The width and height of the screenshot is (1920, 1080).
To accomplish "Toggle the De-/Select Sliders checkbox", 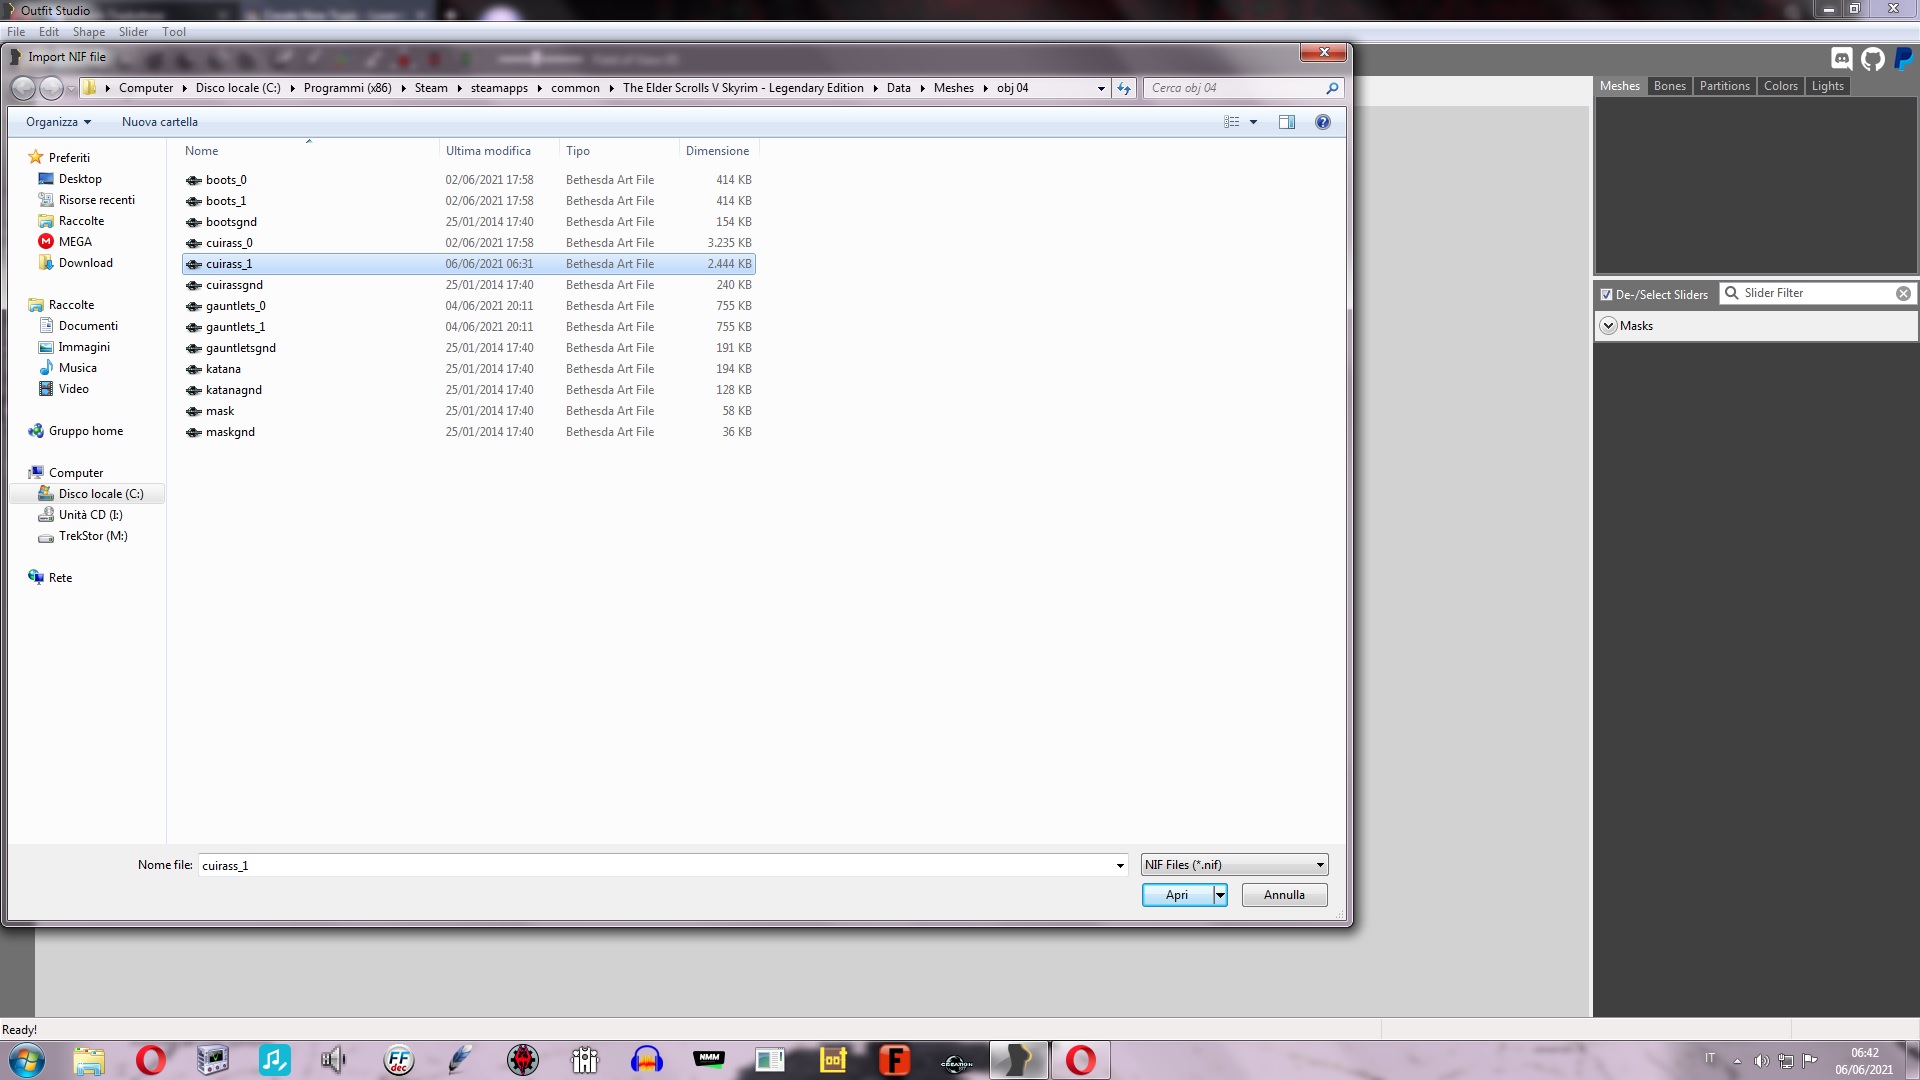I will click(1607, 295).
